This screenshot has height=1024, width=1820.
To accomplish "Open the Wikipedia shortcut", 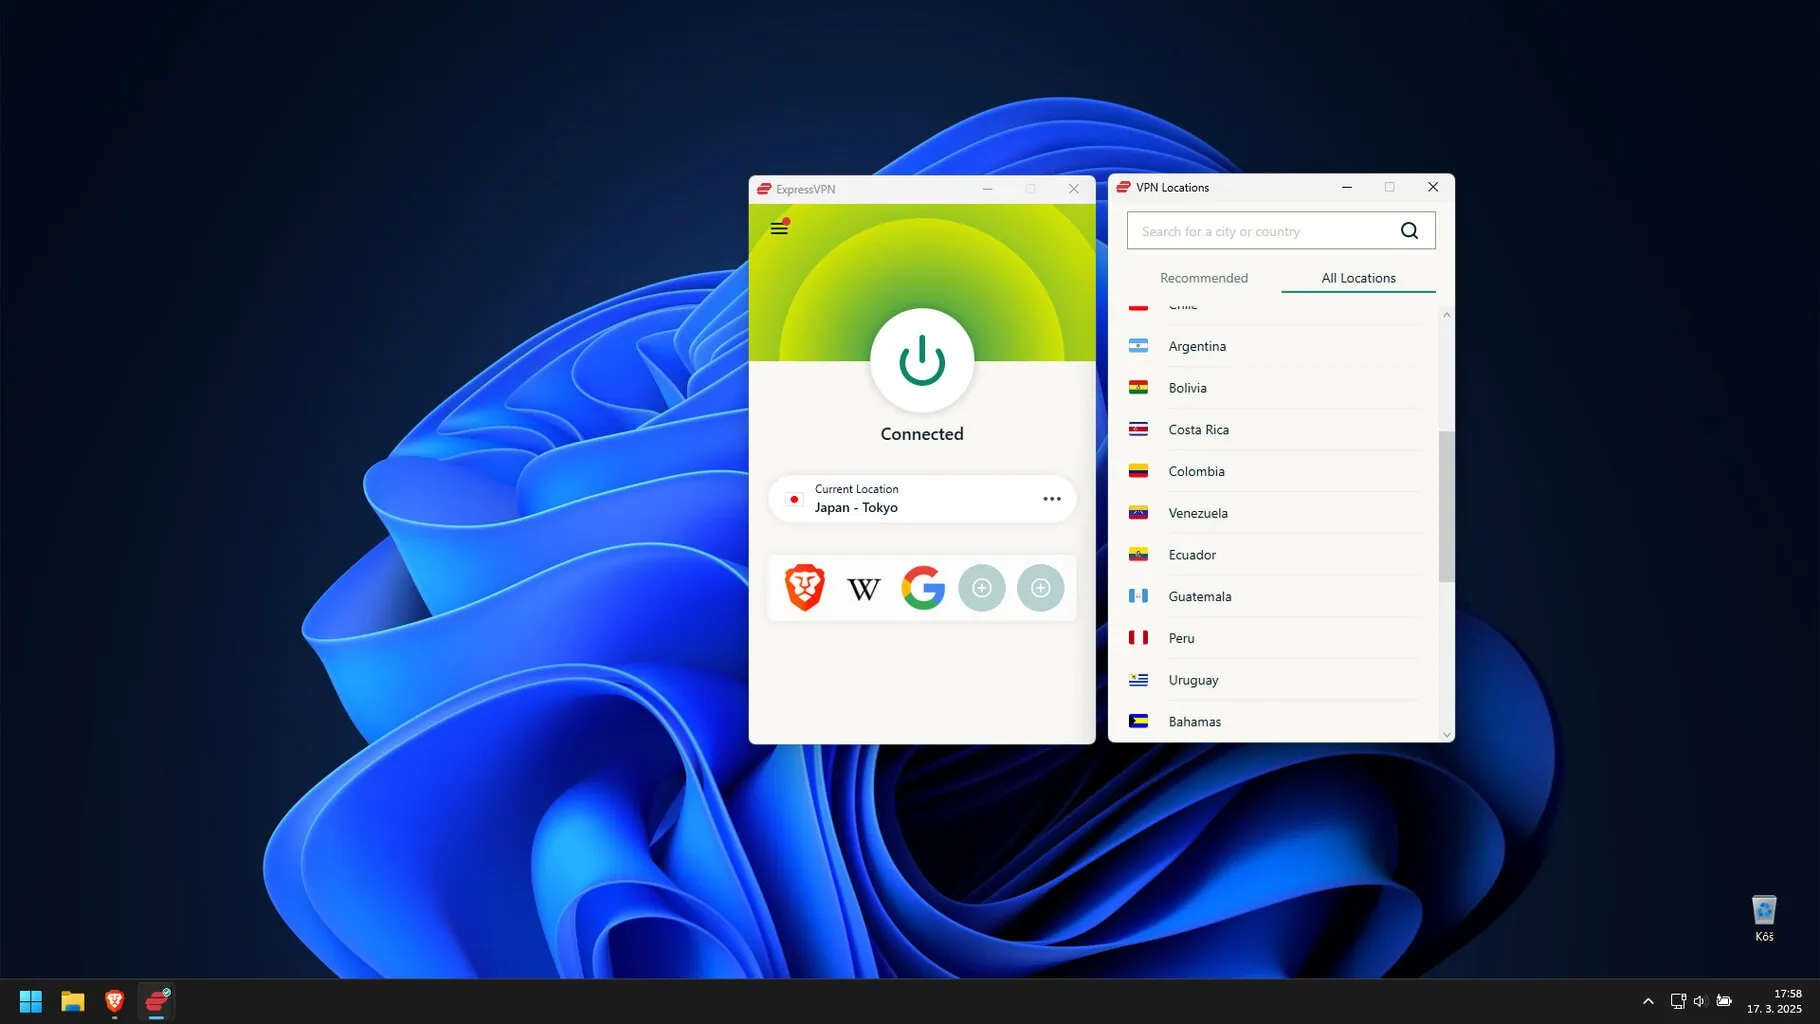I will [863, 588].
